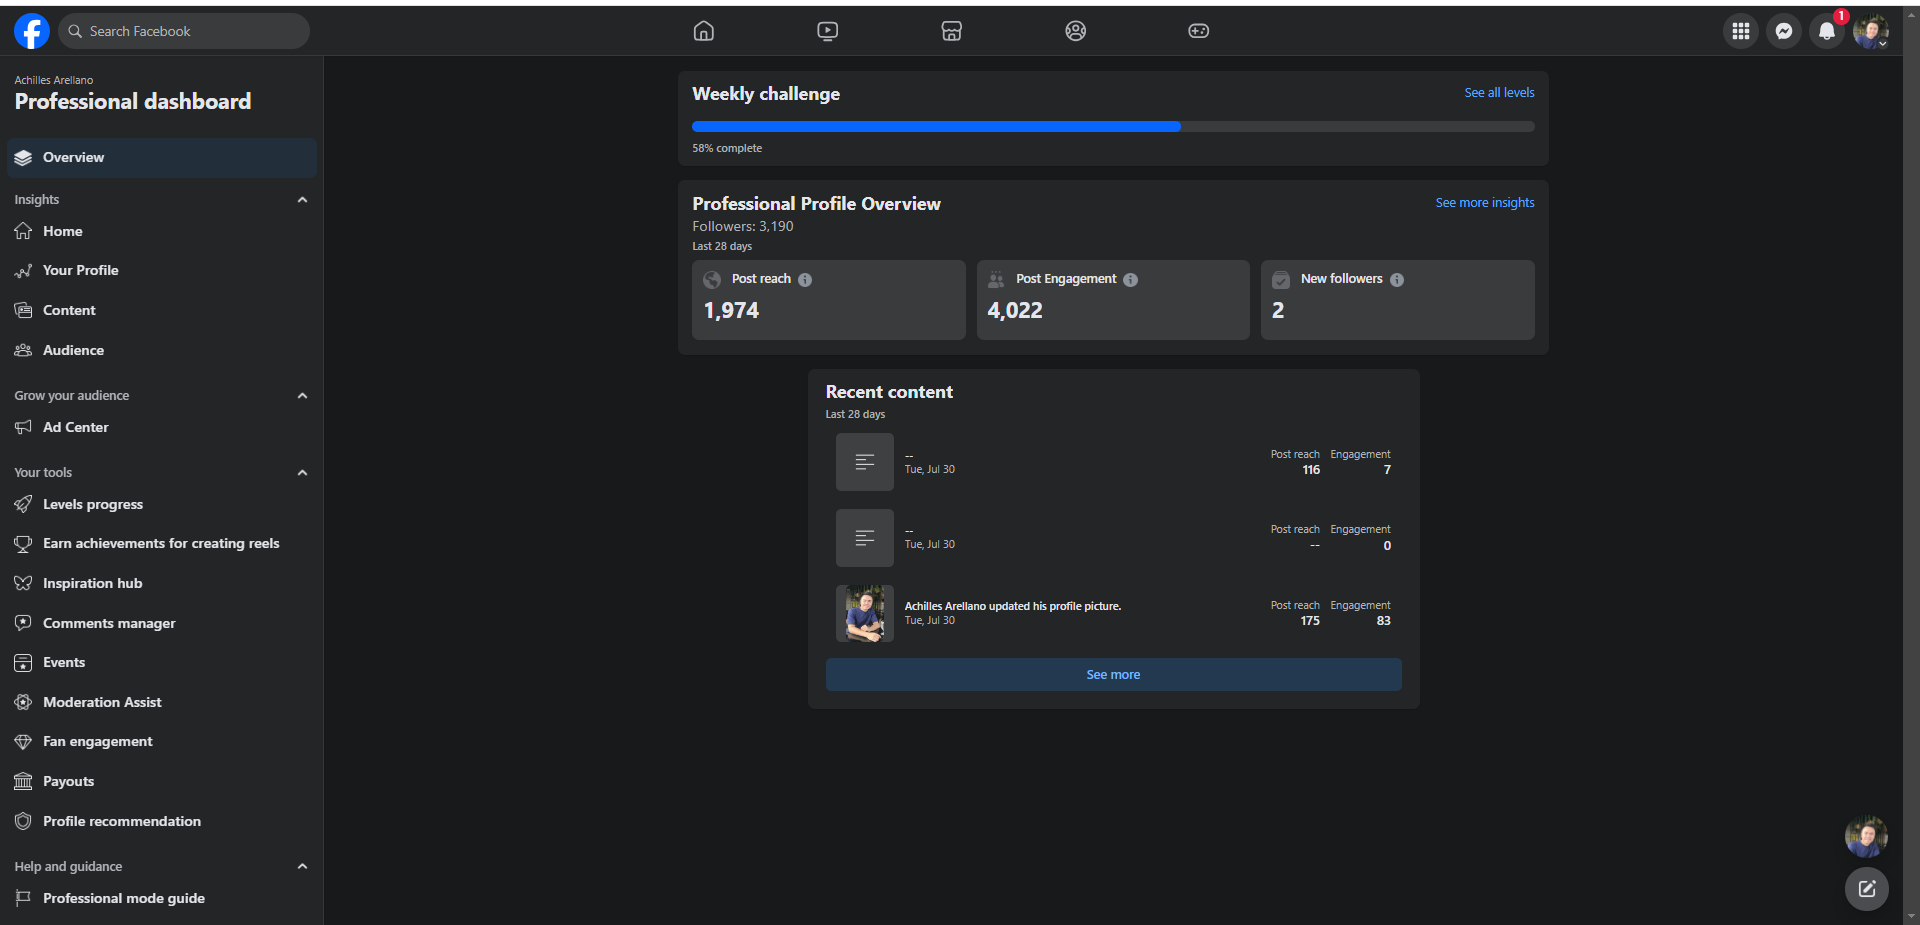
Task: Select Overview in the sidebar
Action: point(162,158)
